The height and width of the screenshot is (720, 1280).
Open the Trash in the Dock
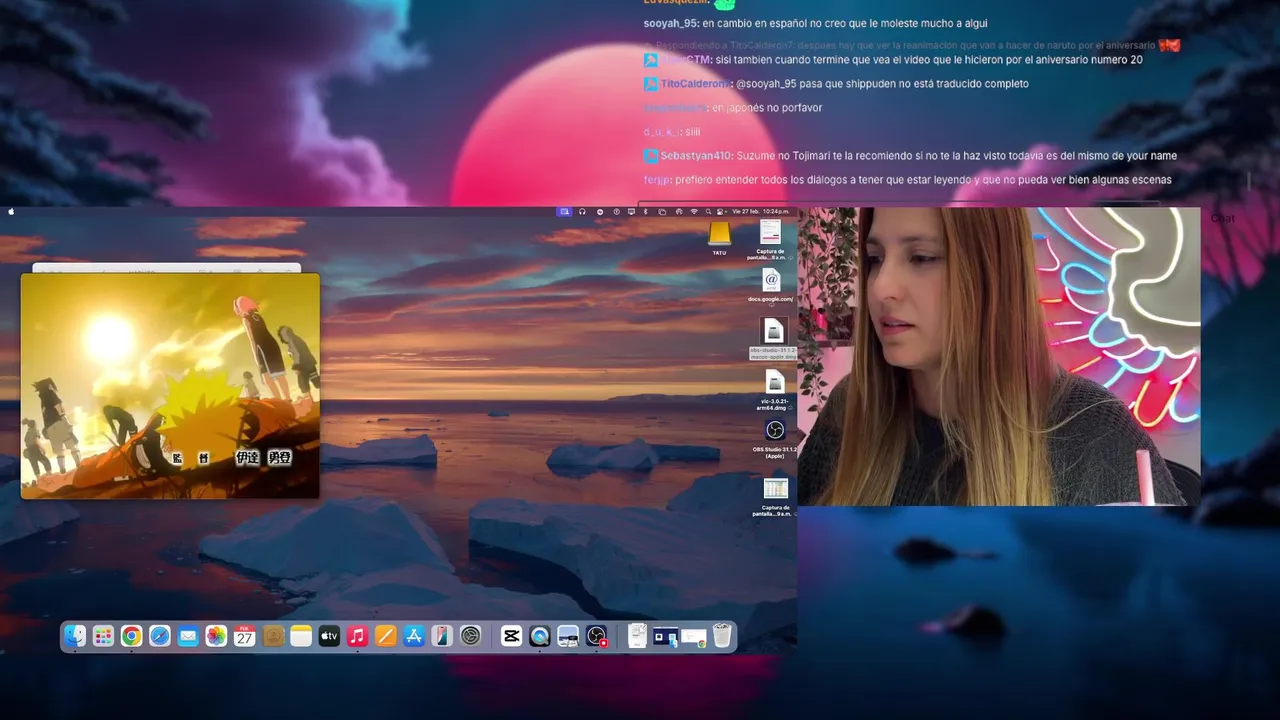coord(722,636)
